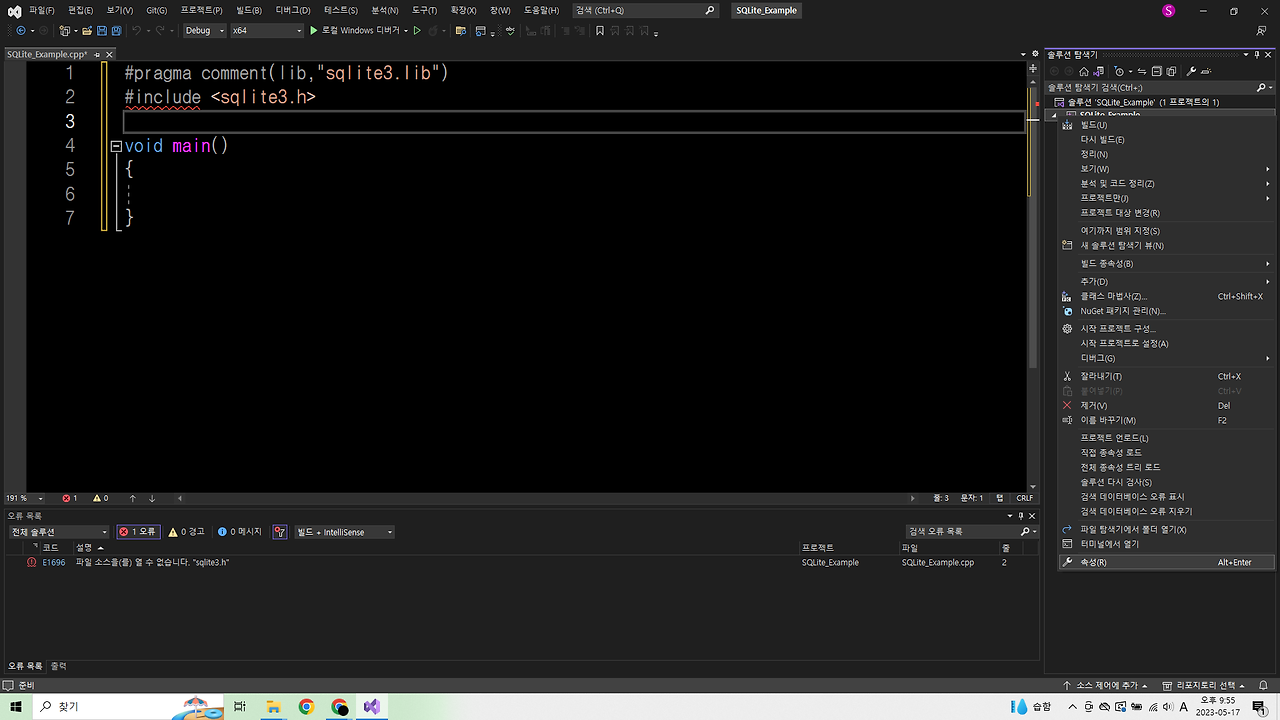1280x720 pixels.
Task: Click the Navigate Backward arrow icon
Action: pyautogui.click(x=21, y=31)
